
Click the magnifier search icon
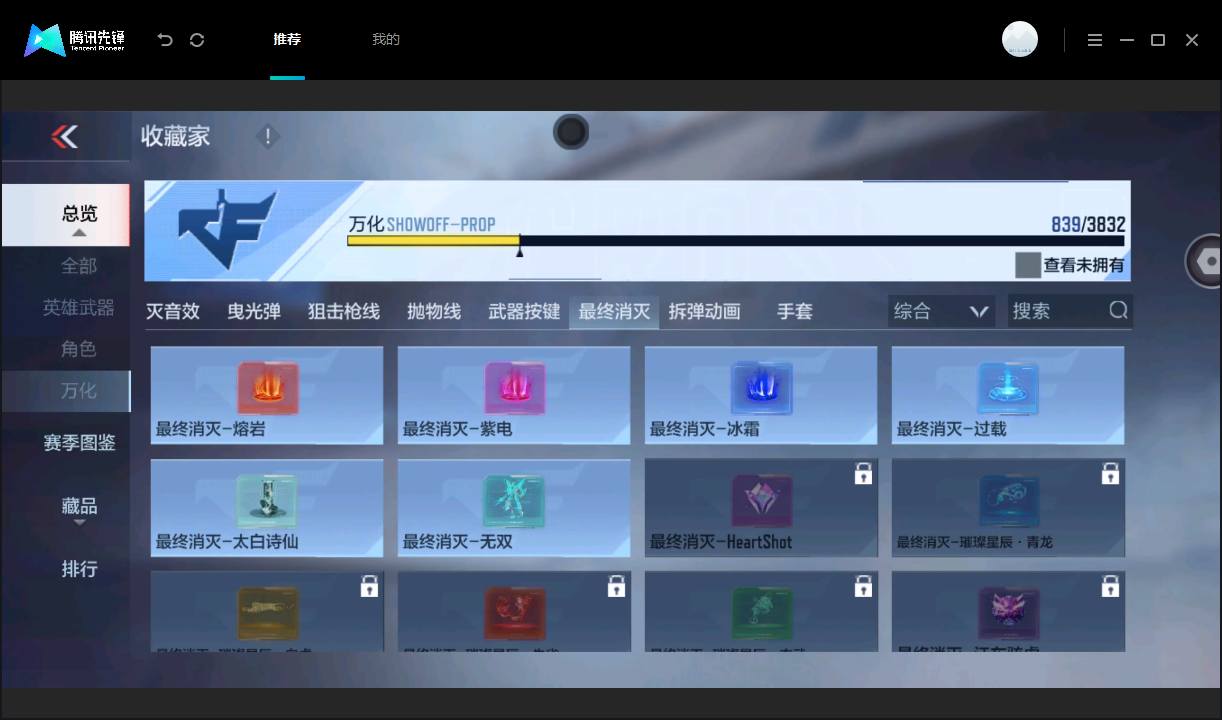(x=1118, y=310)
